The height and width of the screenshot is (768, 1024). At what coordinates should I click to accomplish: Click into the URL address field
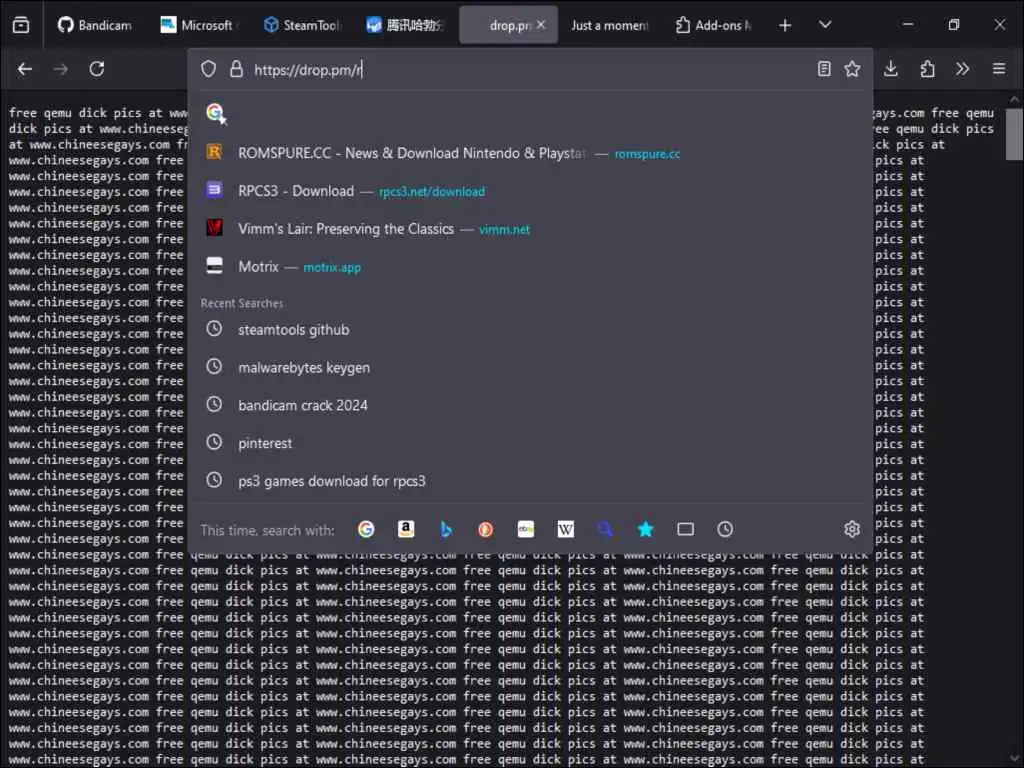click(529, 69)
